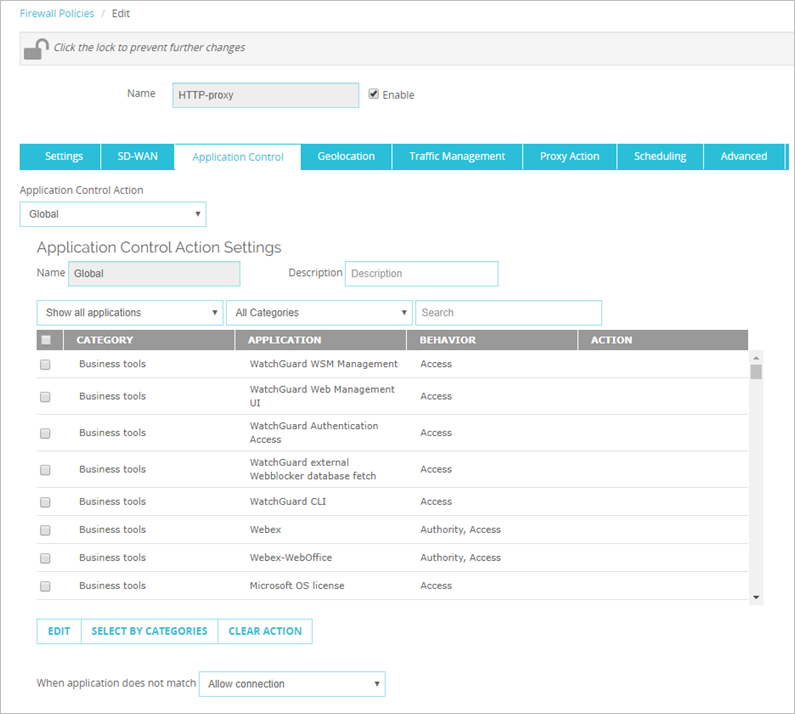Open the Application Control Action dropdown
The height and width of the screenshot is (714, 795).
[113, 214]
